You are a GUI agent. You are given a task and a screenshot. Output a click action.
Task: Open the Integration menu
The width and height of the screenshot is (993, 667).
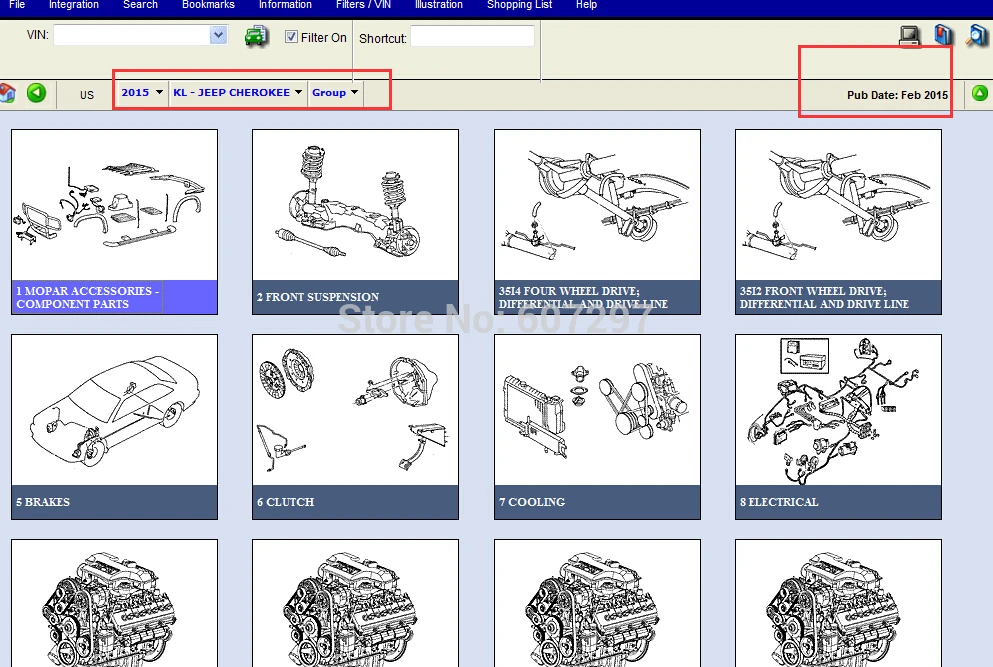73,5
